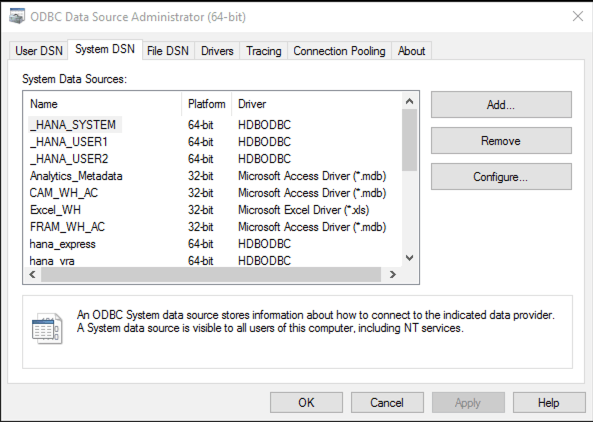Confirm with the OK button

pos(306,403)
